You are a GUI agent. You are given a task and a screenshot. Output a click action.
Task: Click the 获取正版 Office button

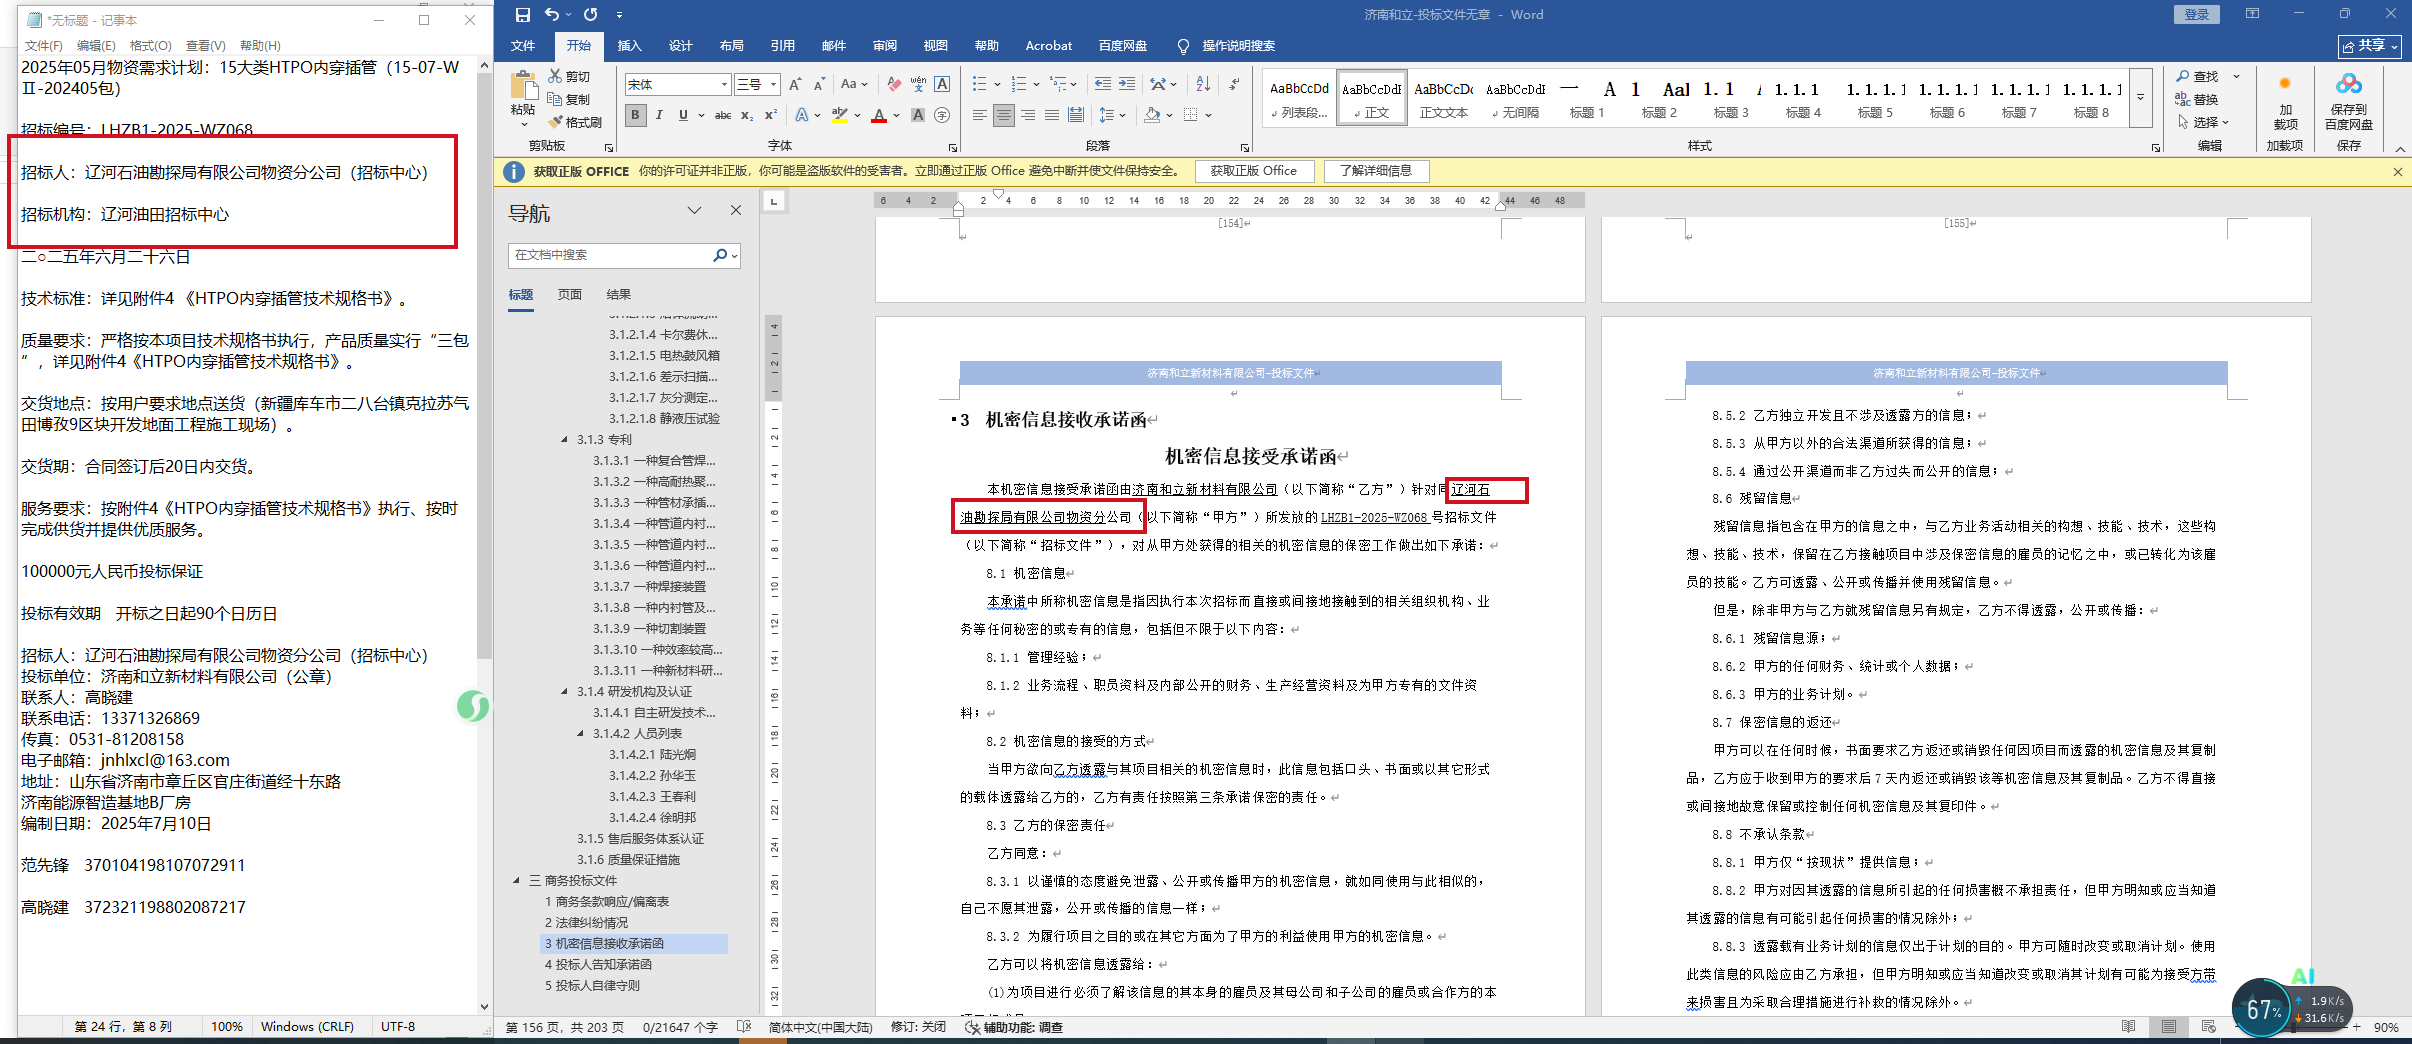tap(1253, 171)
